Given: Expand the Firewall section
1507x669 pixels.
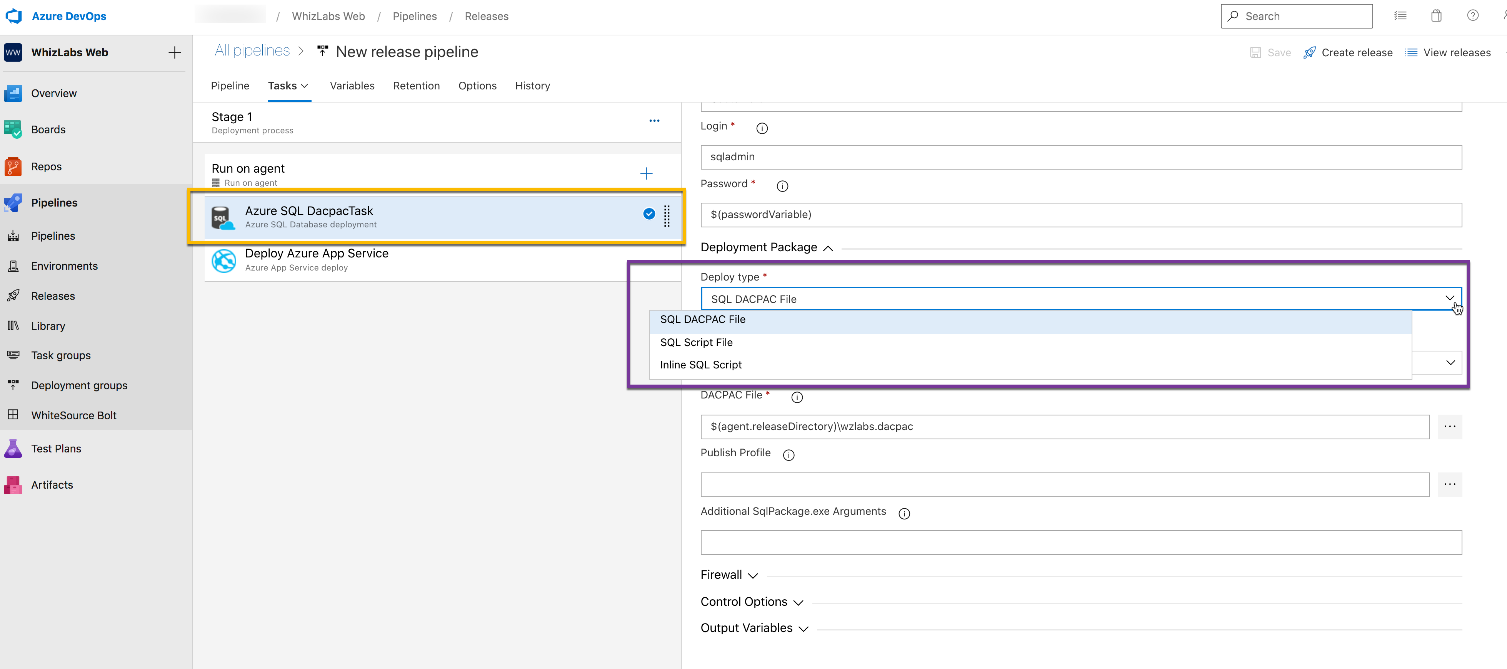Looking at the screenshot, I should pyautogui.click(x=730, y=575).
